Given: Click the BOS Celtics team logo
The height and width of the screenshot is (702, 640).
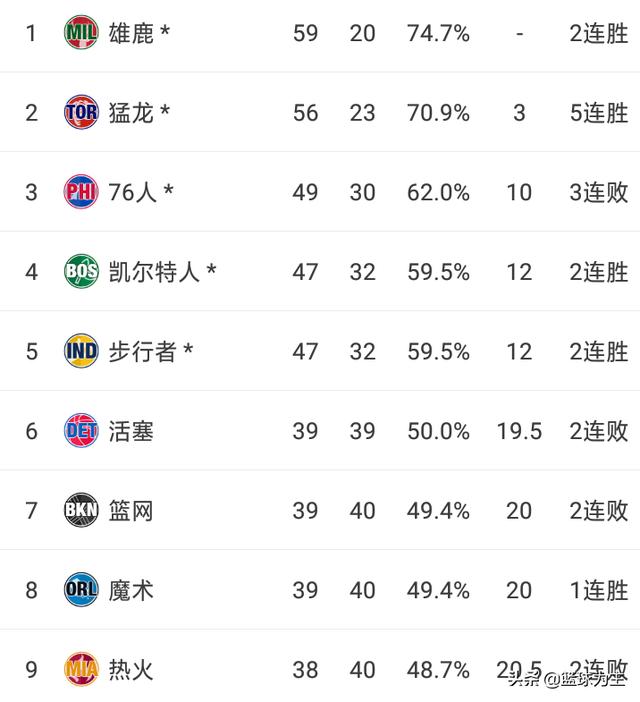Looking at the screenshot, I should click(81, 271).
